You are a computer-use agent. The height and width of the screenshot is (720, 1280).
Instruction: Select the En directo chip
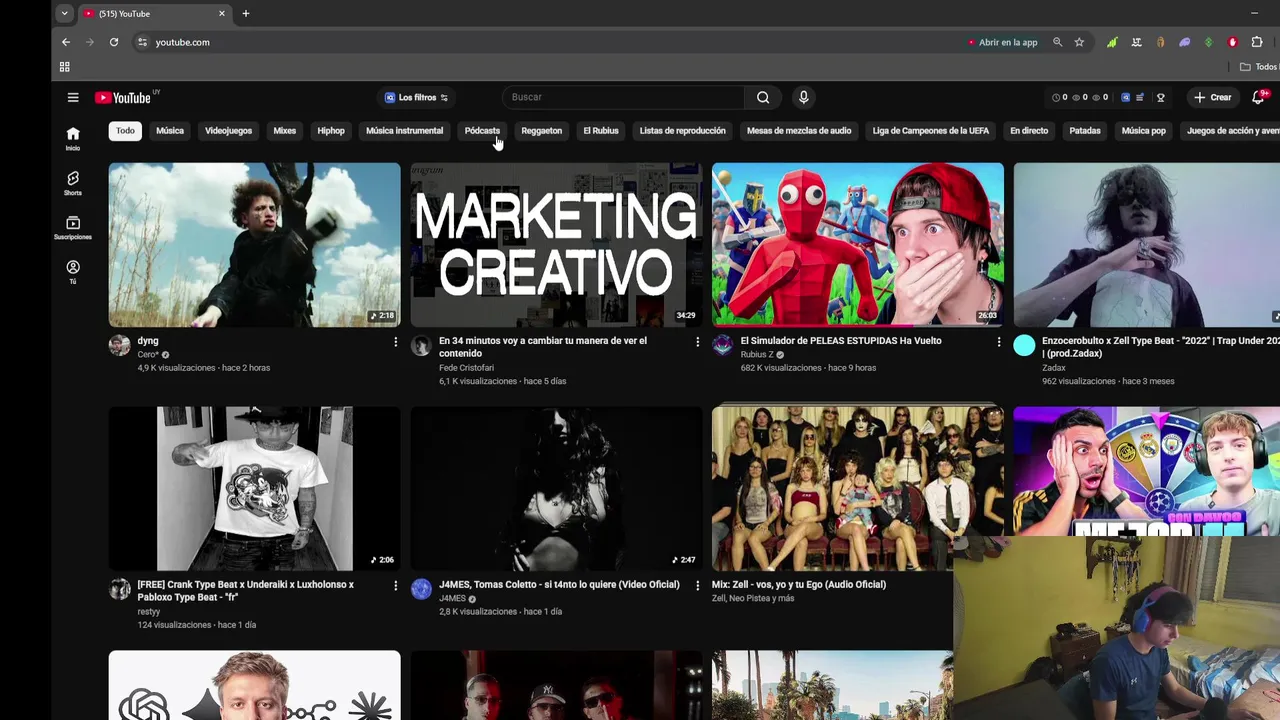pyautogui.click(x=1029, y=131)
